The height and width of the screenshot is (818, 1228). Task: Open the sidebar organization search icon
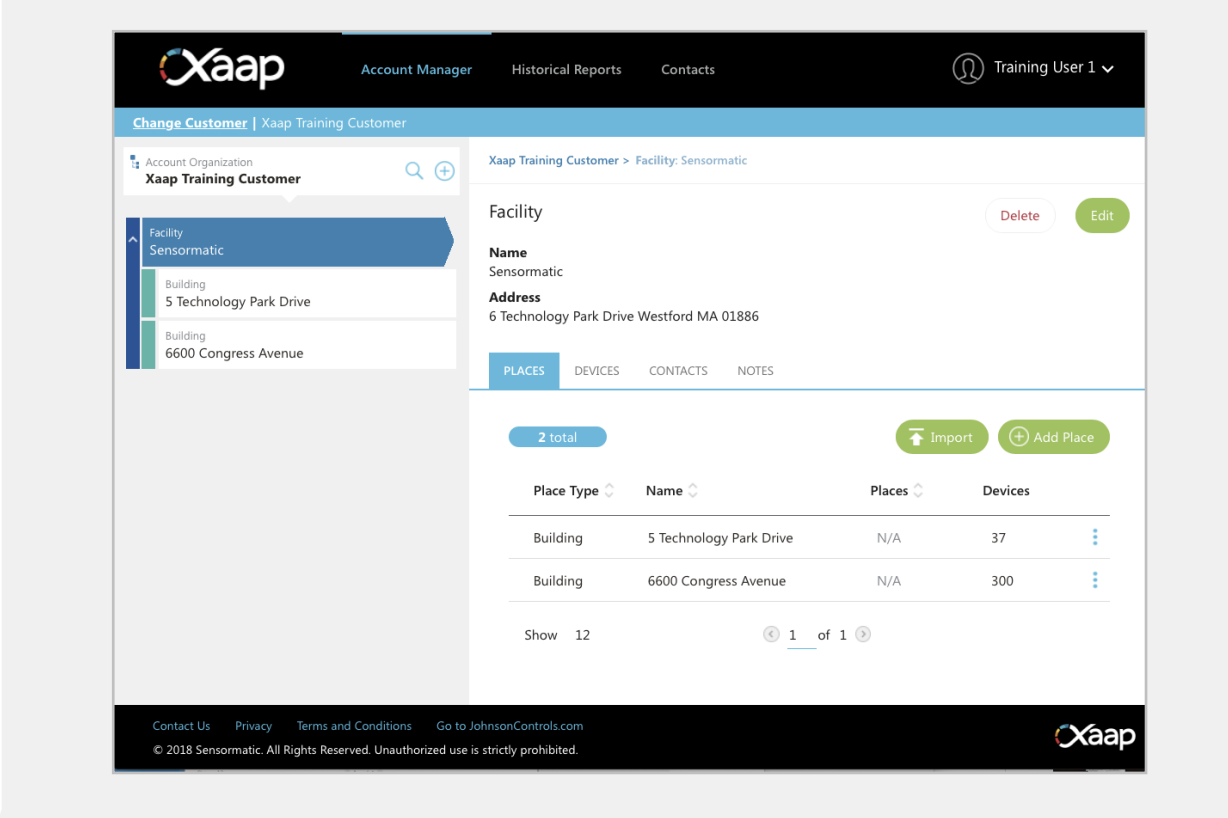point(414,171)
